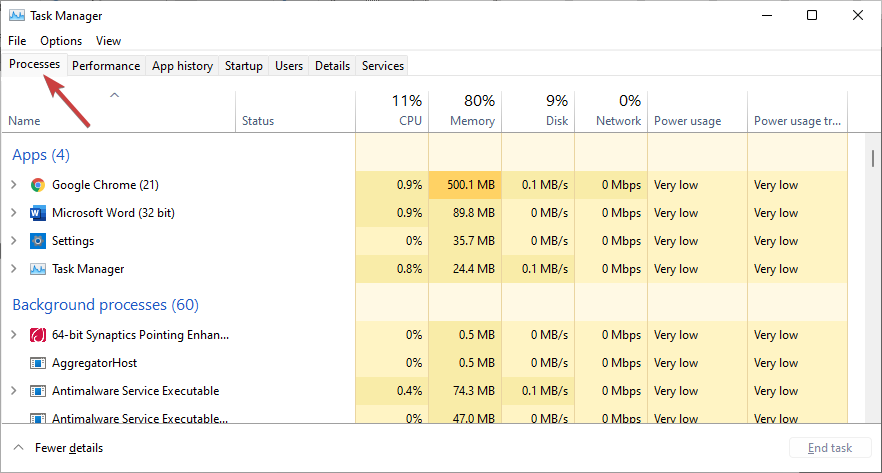The image size is (882, 473).
Task: Open the File menu
Action: pos(17,40)
